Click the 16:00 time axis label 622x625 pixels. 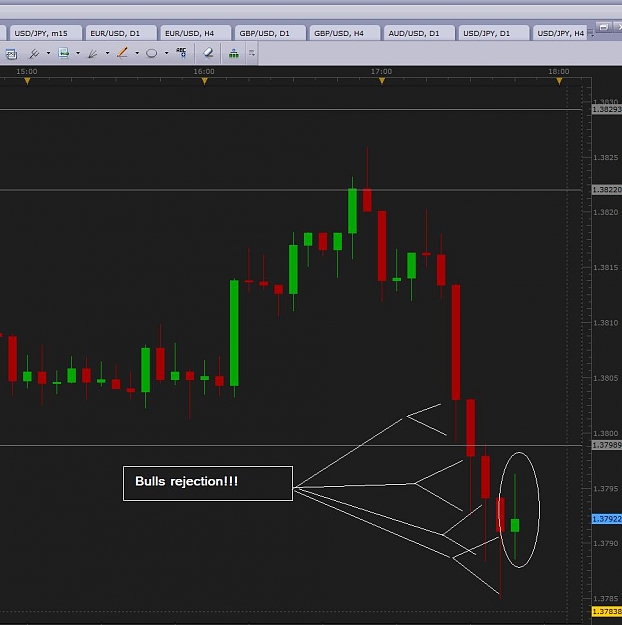(x=204, y=71)
